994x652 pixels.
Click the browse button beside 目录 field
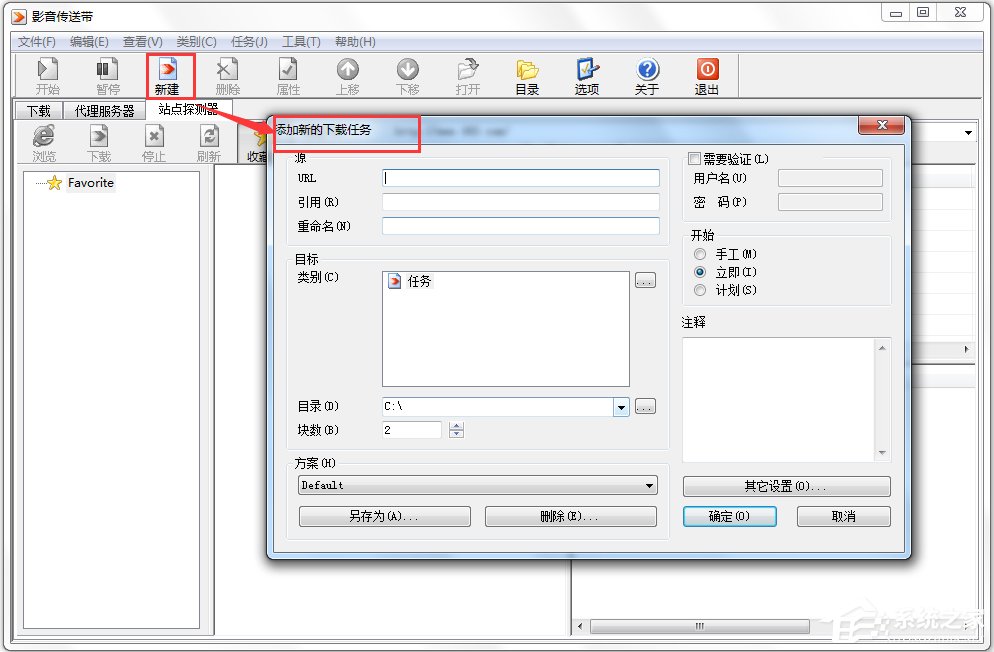click(645, 407)
